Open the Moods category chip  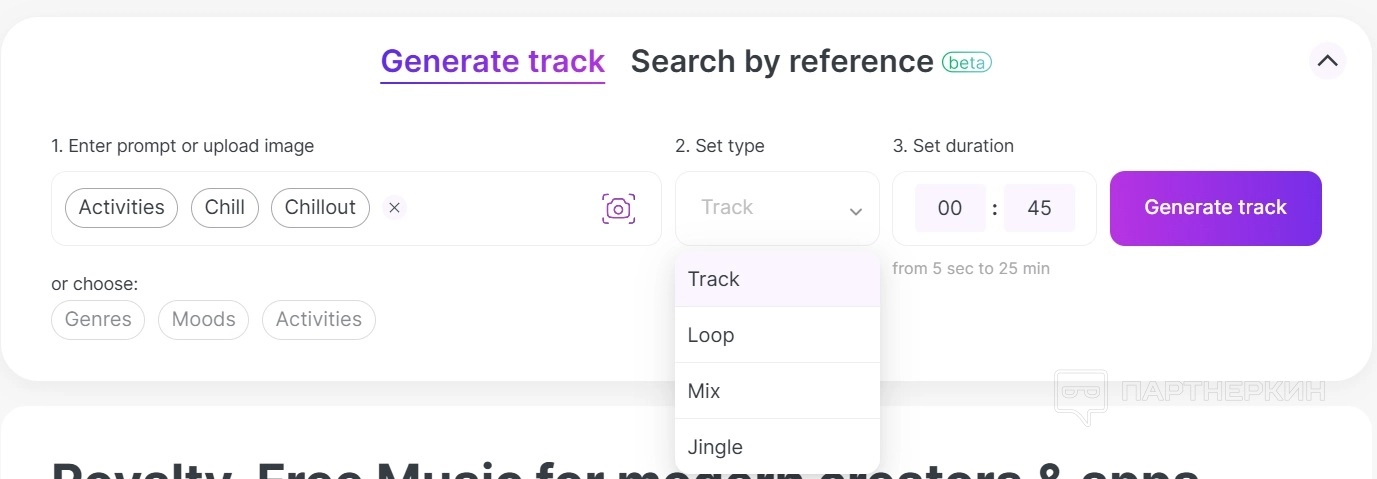(x=203, y=320)
